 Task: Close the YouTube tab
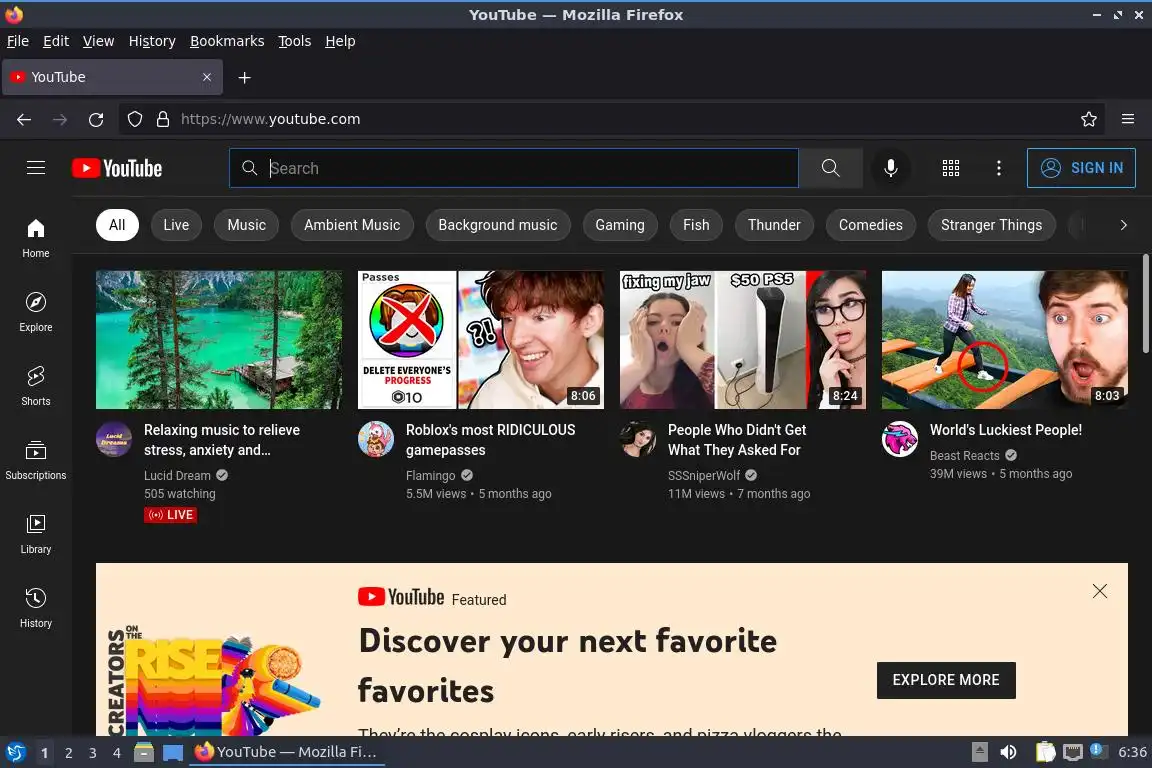click(206, 77)
